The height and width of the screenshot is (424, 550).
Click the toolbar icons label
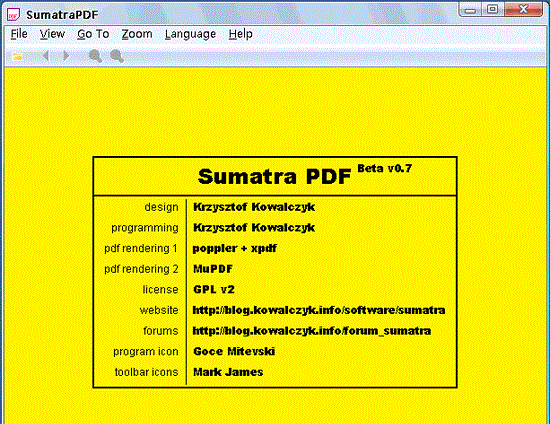point(146,372)
